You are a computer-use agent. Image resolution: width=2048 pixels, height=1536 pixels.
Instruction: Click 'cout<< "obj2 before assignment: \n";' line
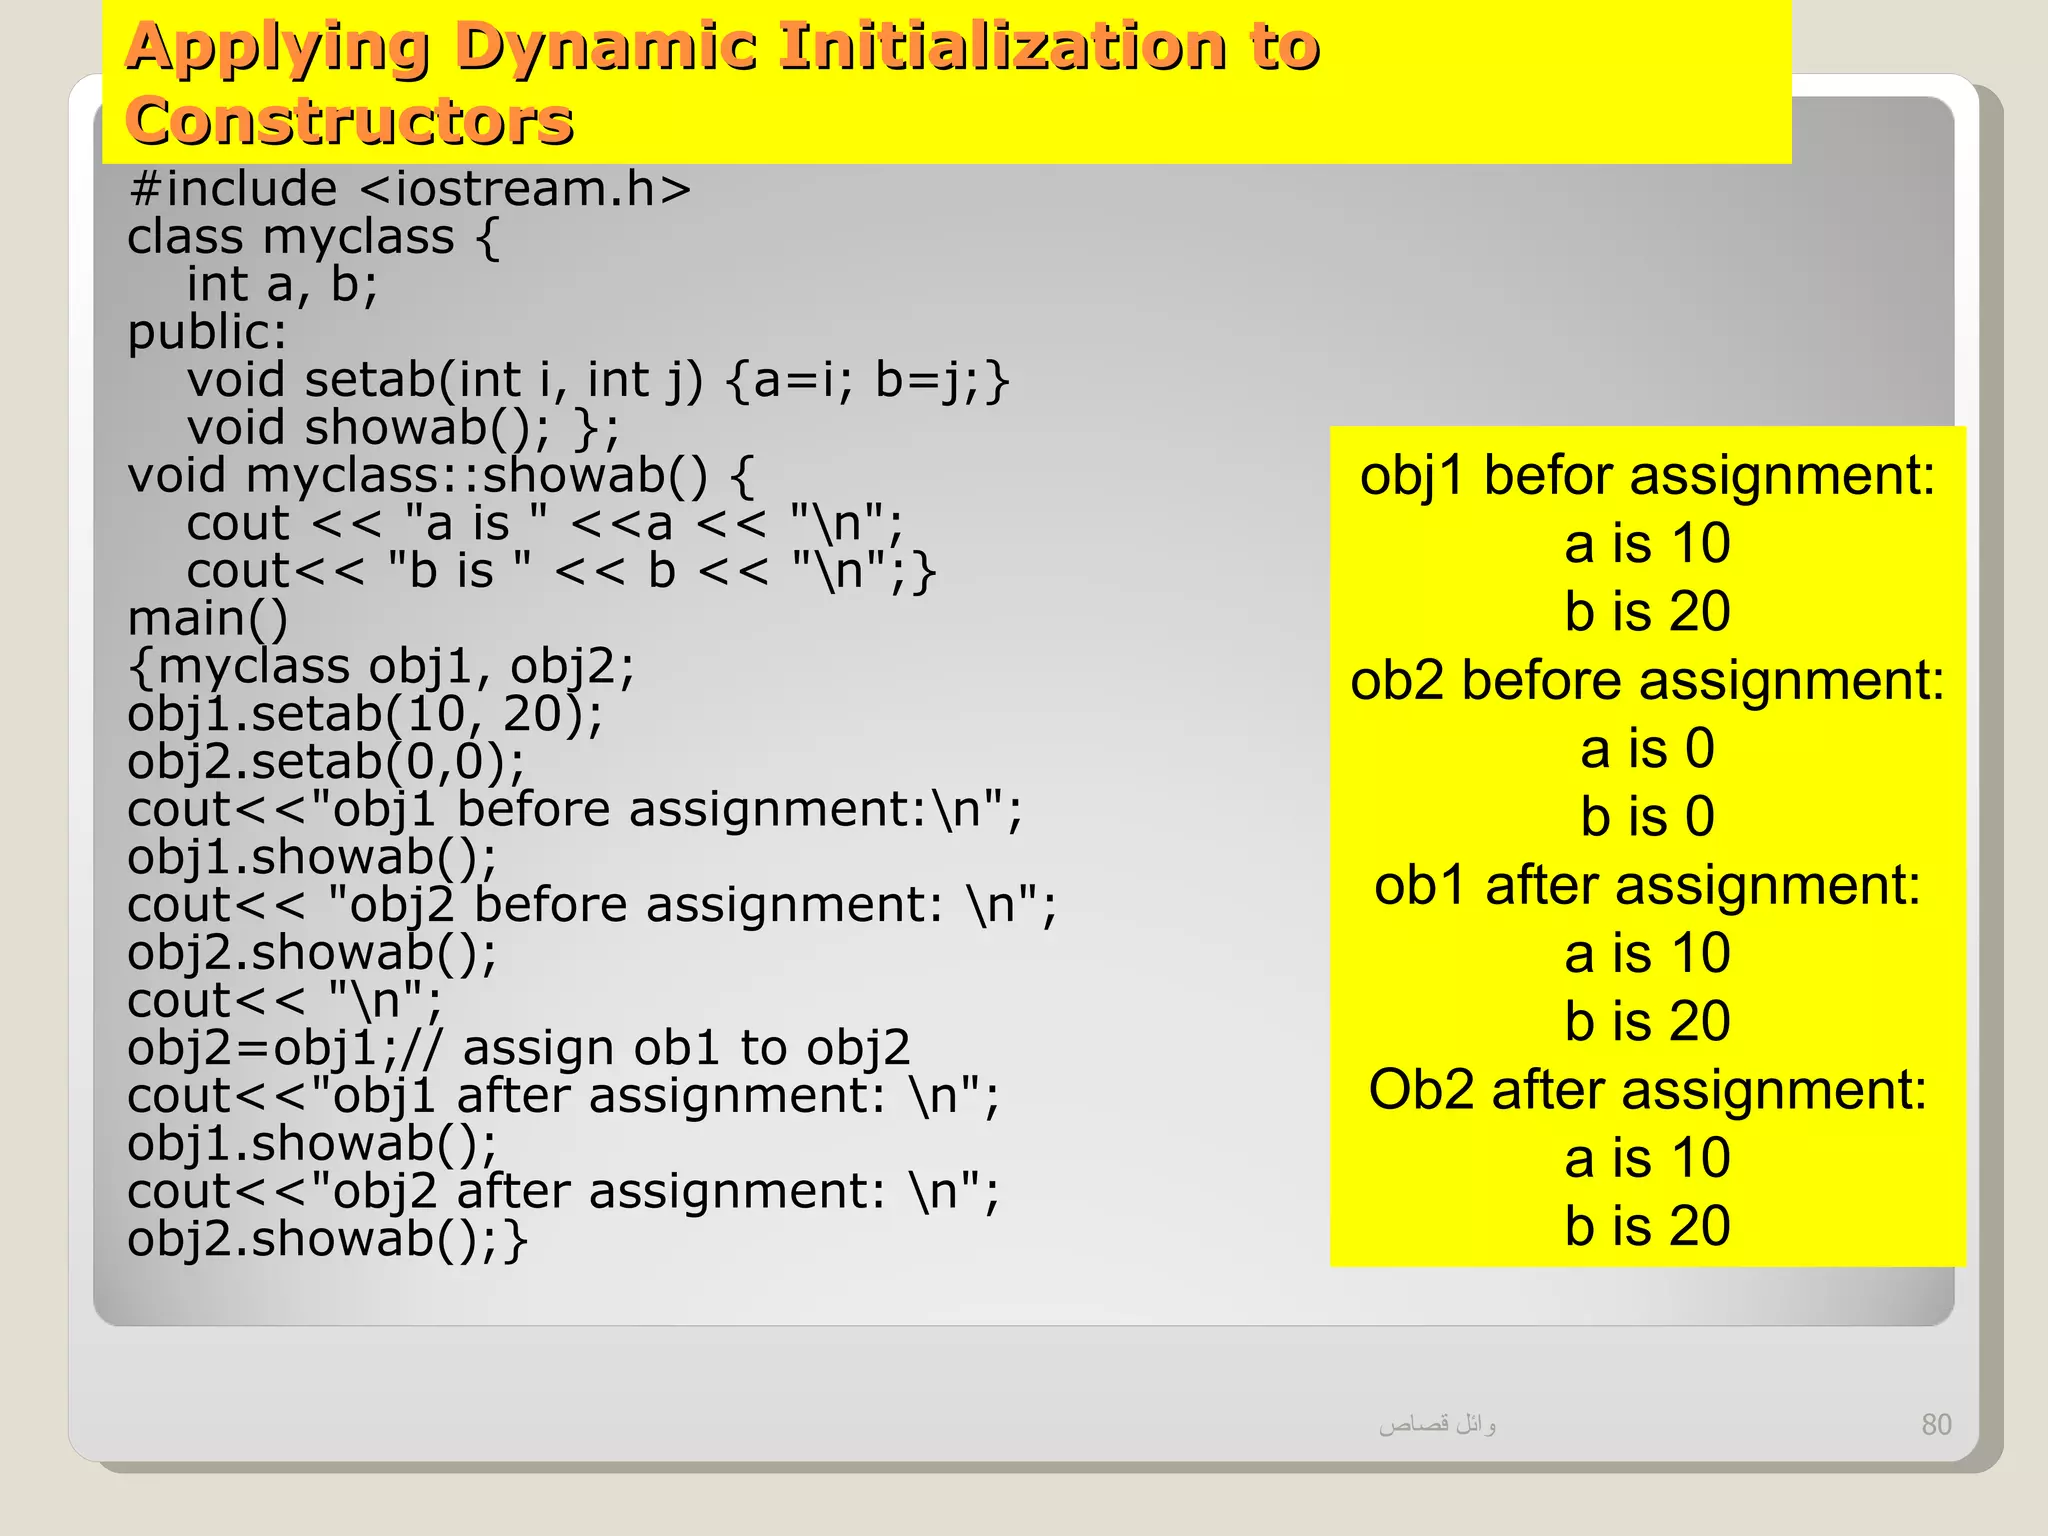coord(592,906)
